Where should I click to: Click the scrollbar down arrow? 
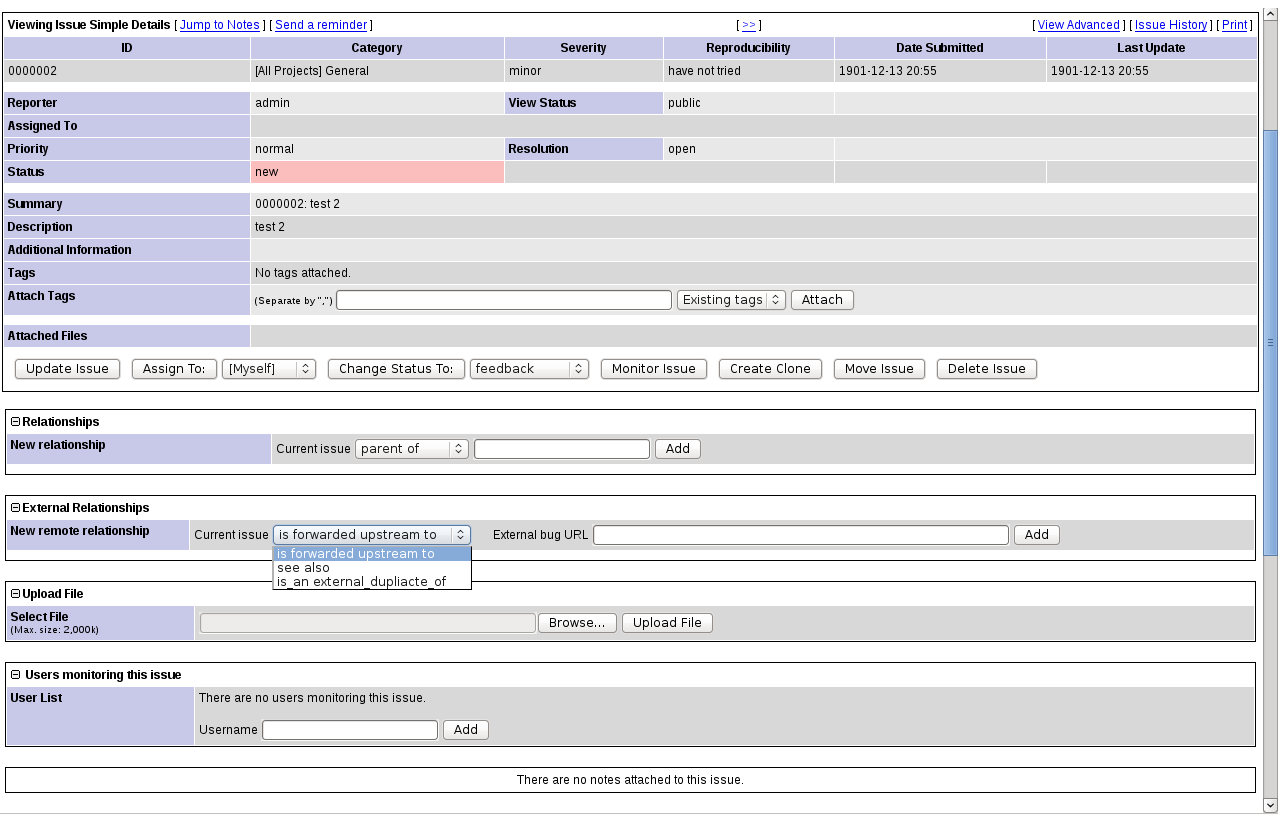click(x=1270, y=805)
